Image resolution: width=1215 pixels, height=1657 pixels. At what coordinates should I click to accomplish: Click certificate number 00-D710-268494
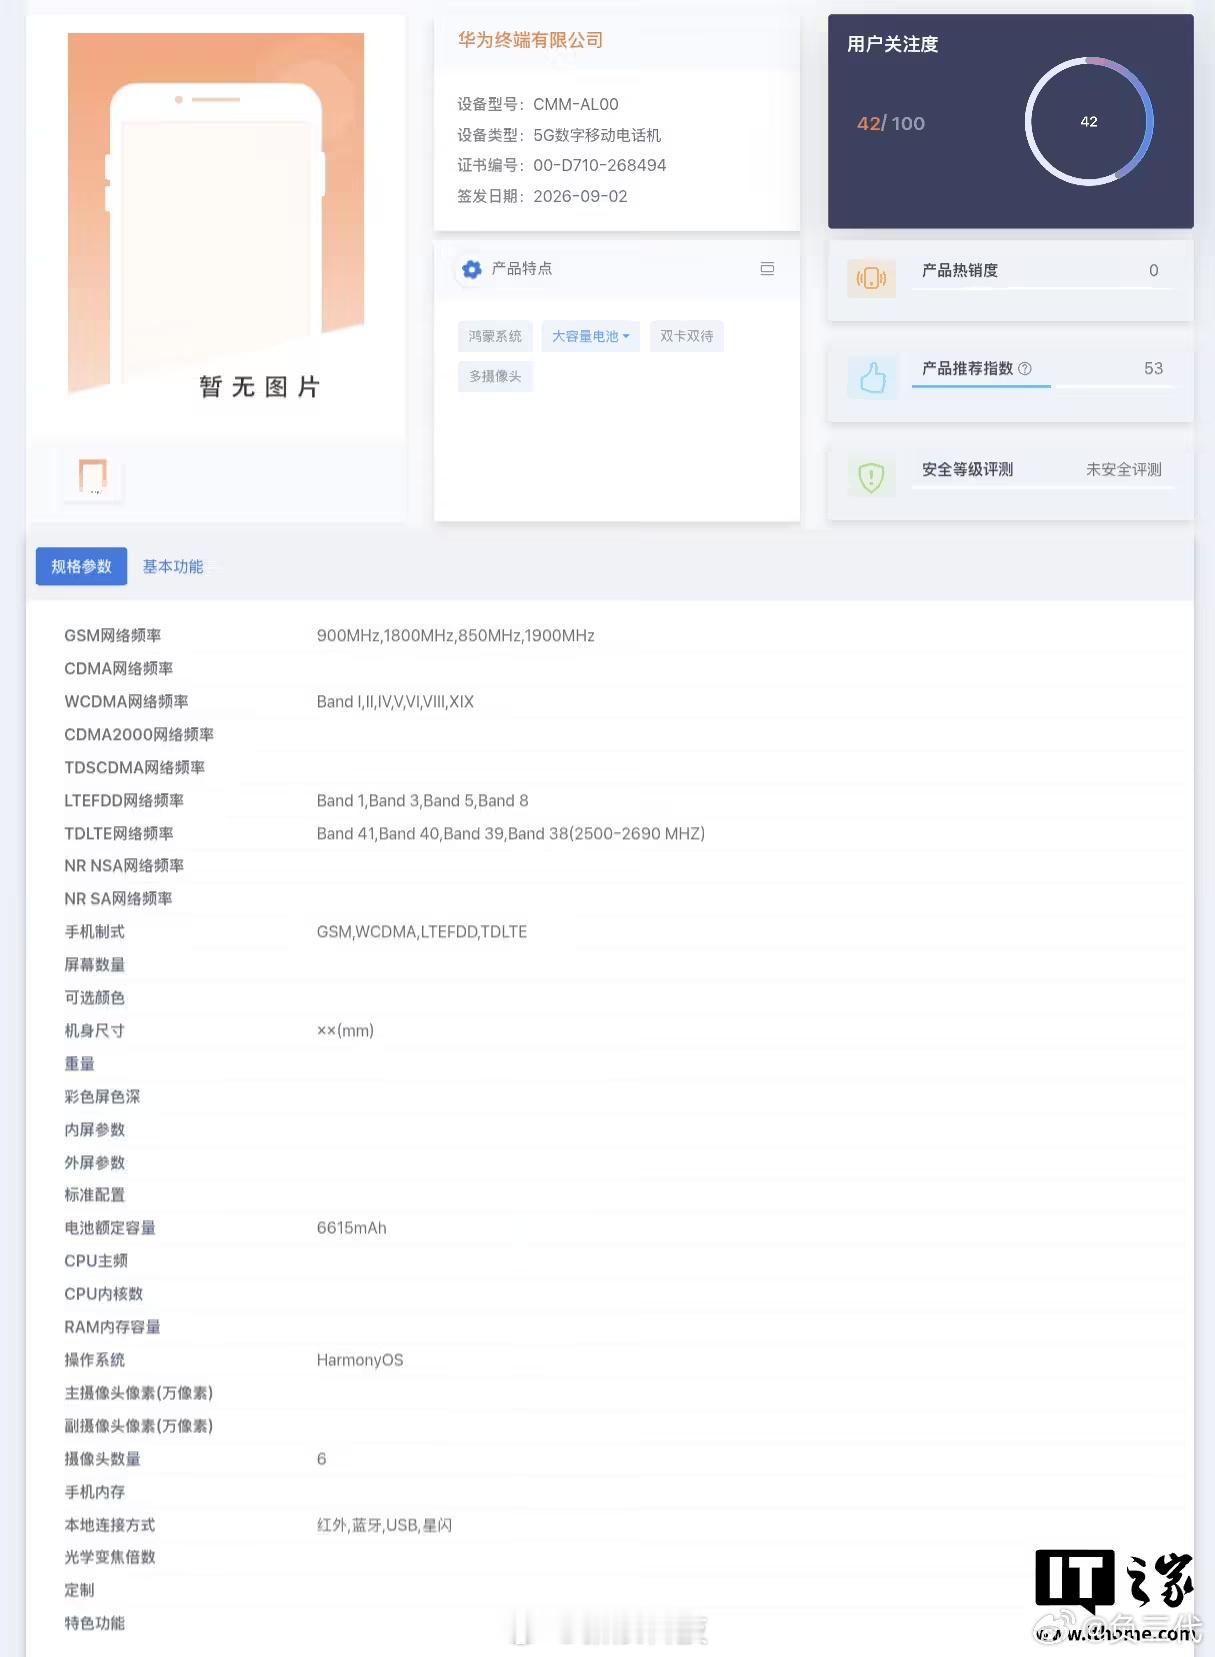(x=599, y=165)
